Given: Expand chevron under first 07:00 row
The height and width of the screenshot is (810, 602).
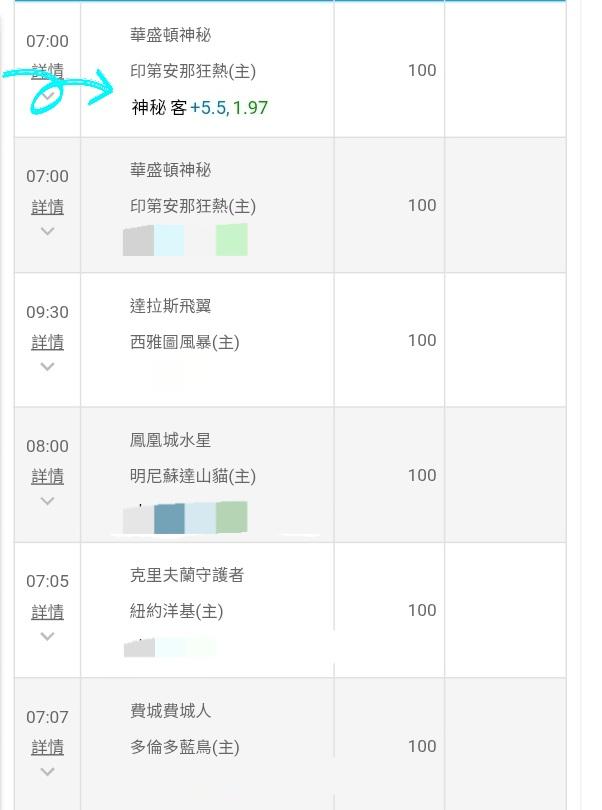Looking at the screenshot, I should pyautogui.click(x=48, y=96).
